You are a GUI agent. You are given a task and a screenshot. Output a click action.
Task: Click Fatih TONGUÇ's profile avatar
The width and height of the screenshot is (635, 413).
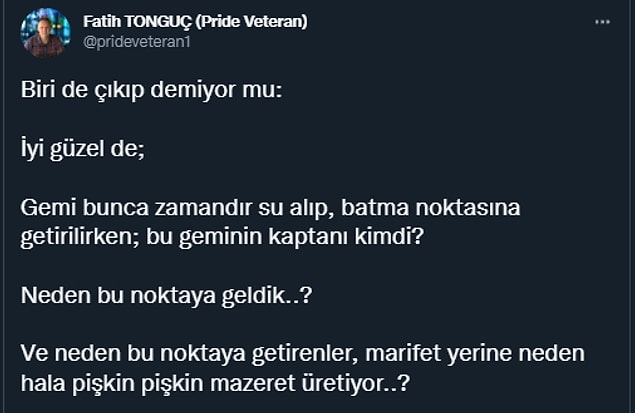point(46,32)
